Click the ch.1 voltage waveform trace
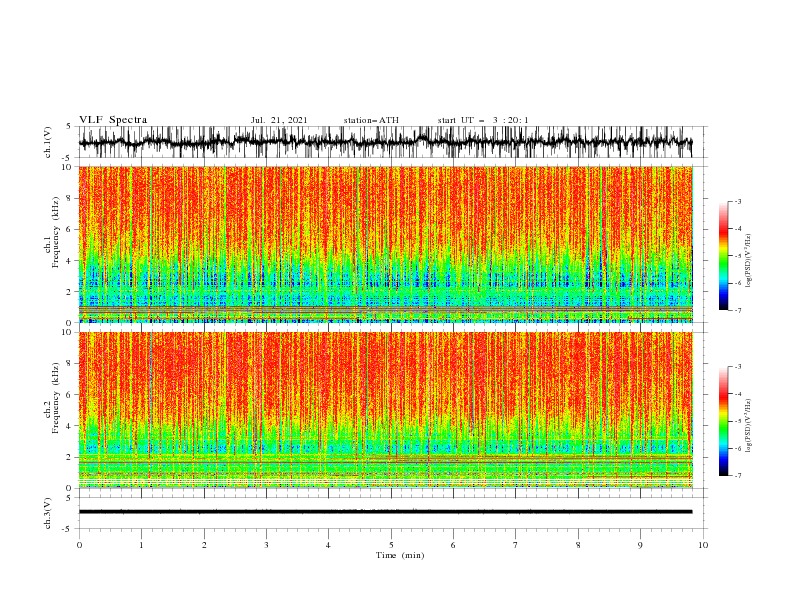This screenshot has width=792, height=612. tap(385, 142)
